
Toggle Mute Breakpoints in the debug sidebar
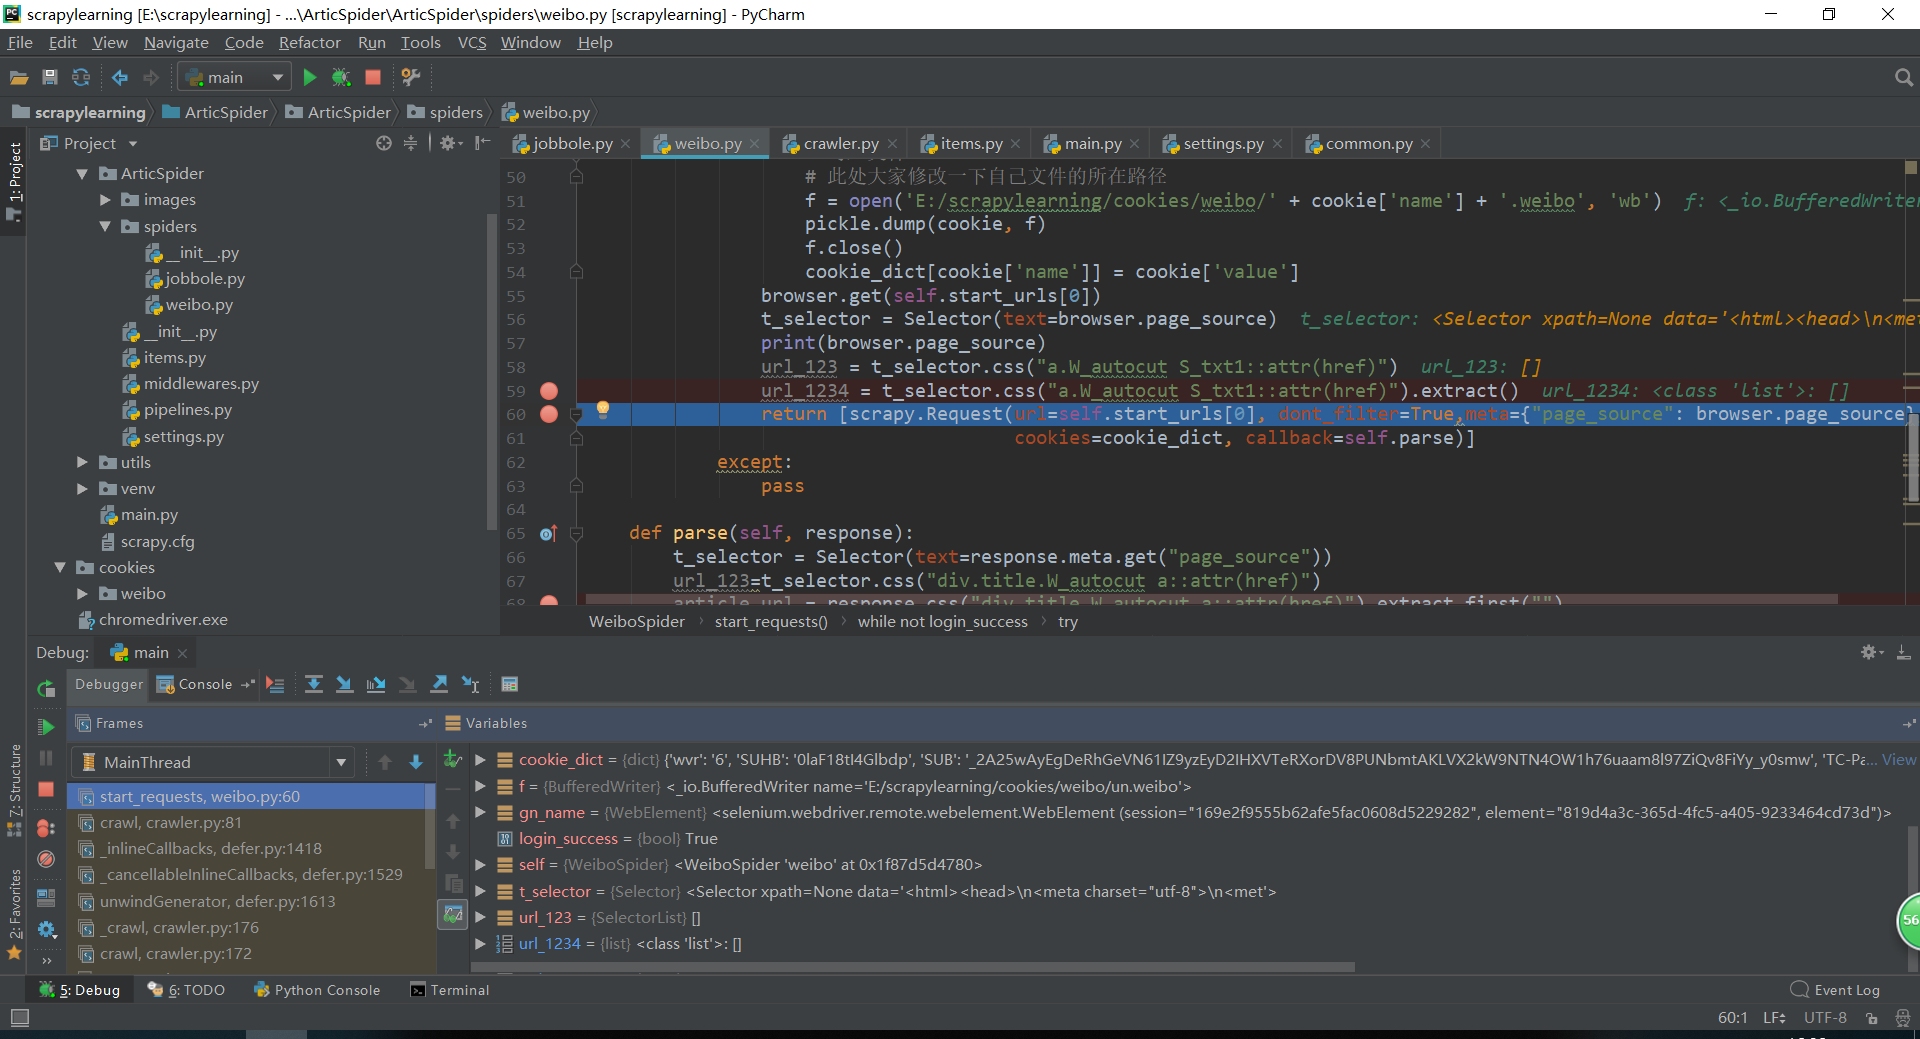[x=46, y=859]
